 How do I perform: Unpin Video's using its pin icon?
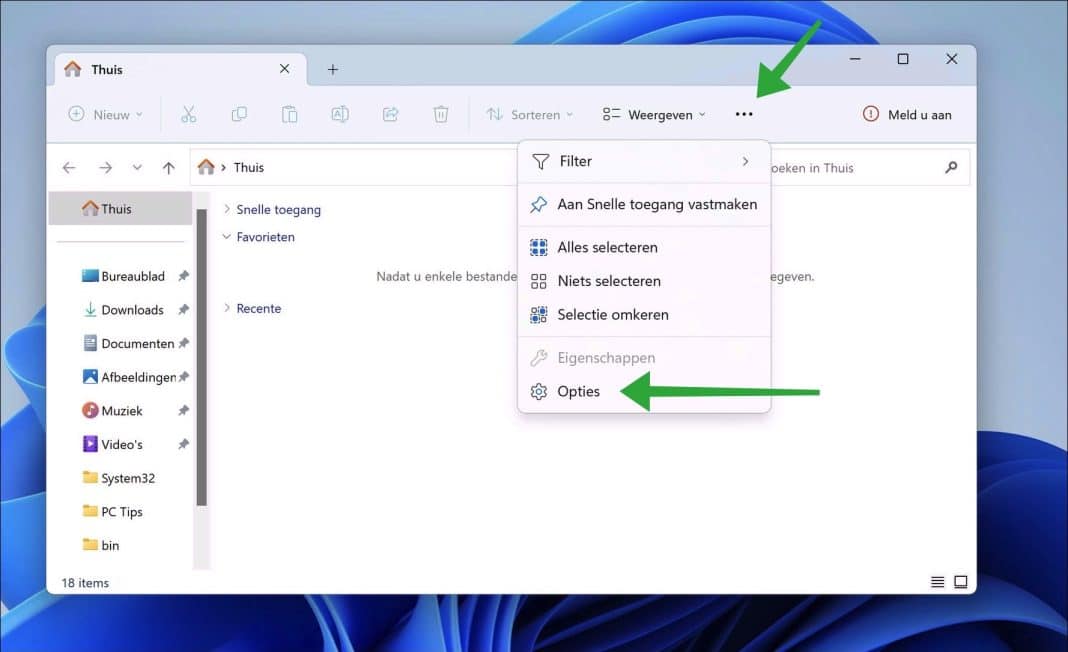pyautogui.click(x=183, y=444)
